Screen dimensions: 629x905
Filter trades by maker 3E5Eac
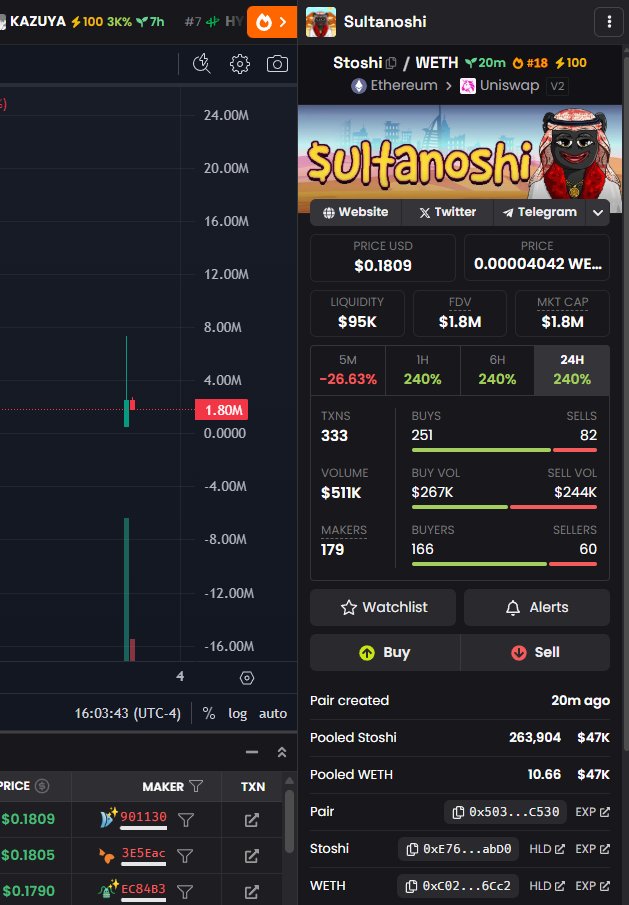point(185,855)
